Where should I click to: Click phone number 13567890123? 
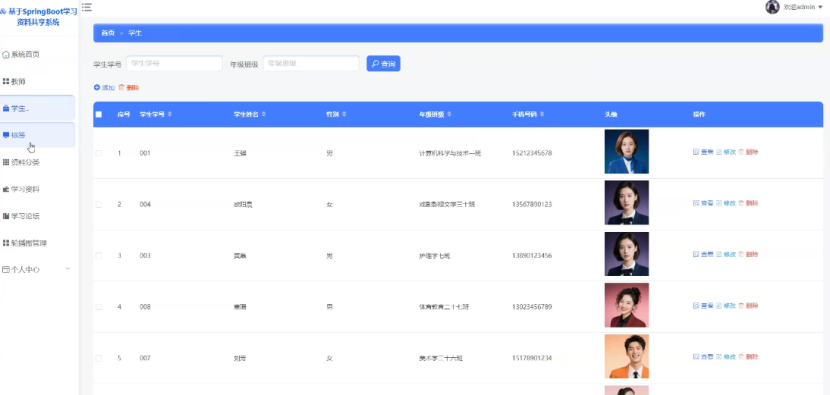click(x=532, y=204)
